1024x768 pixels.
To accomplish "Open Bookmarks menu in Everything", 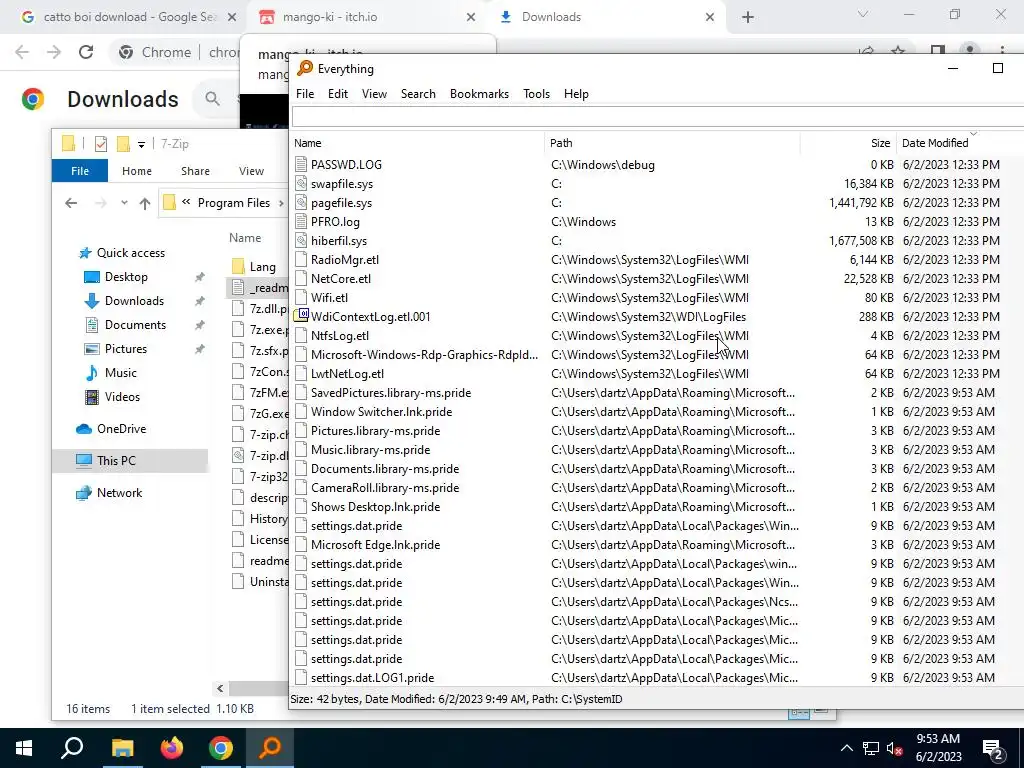I will coord(479,94).
